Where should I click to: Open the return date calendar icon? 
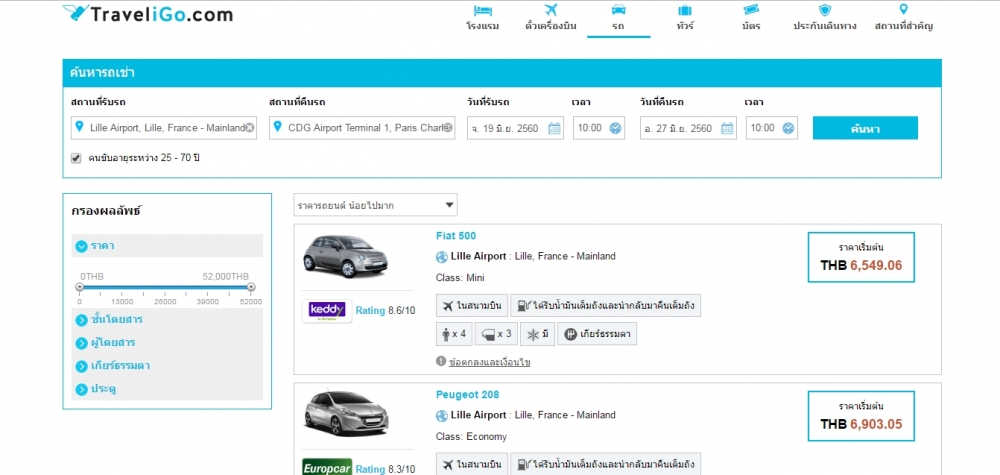[x=727, y=128]
